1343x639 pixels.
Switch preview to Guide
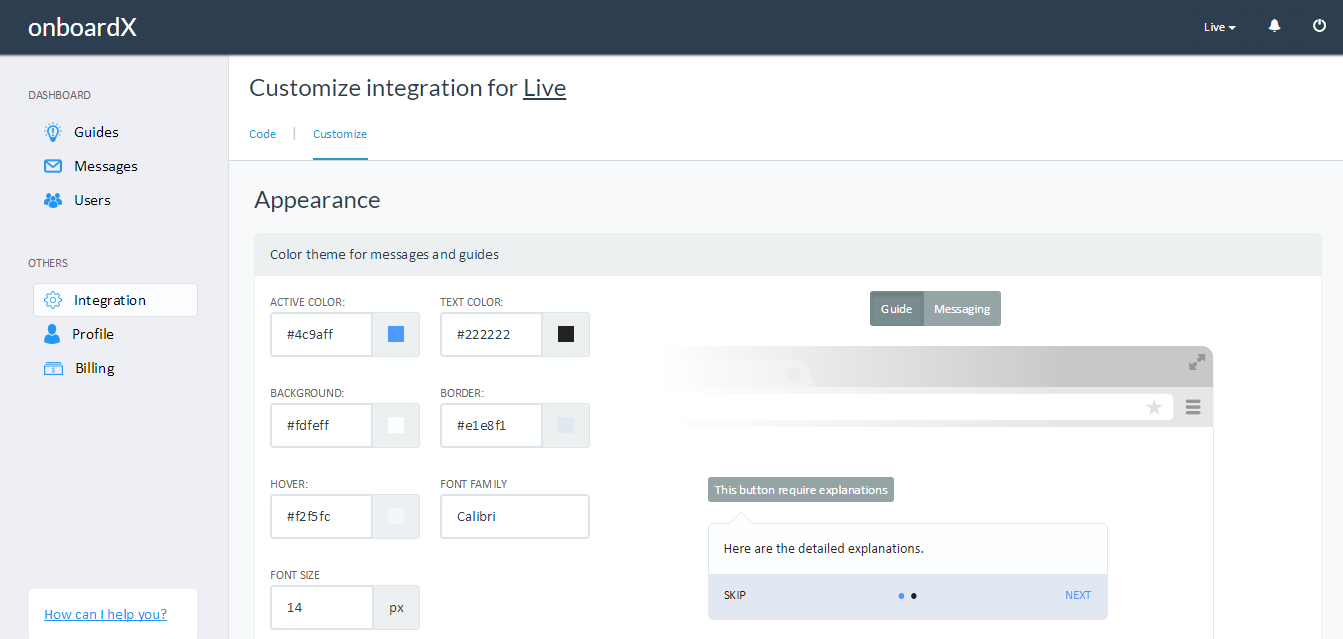pyautogui.click(x=896, y=309)
